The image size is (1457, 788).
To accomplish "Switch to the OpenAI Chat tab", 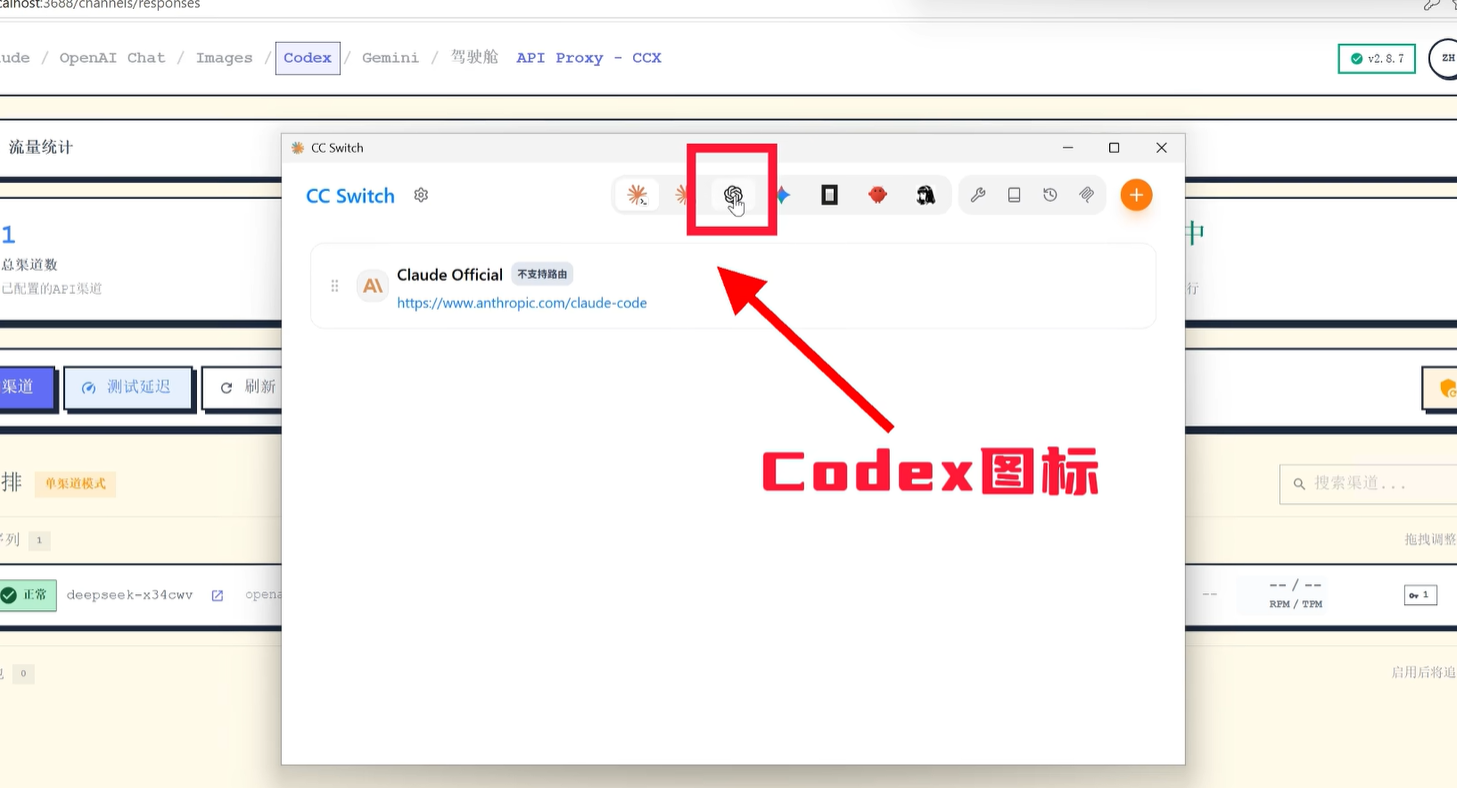I will pos(112,58).
